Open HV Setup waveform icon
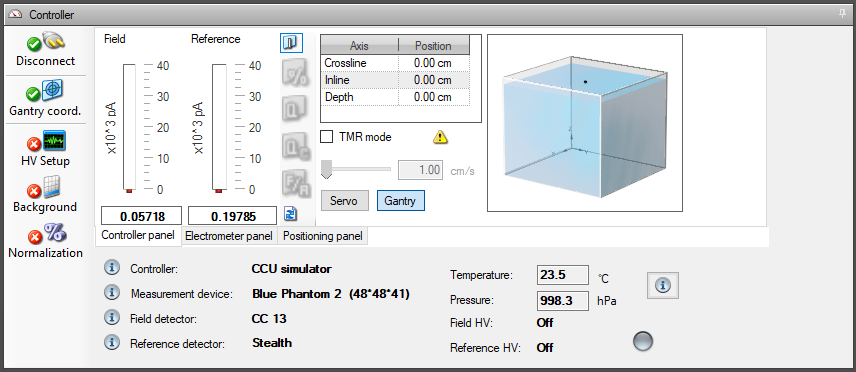 (x=54, y=141)
